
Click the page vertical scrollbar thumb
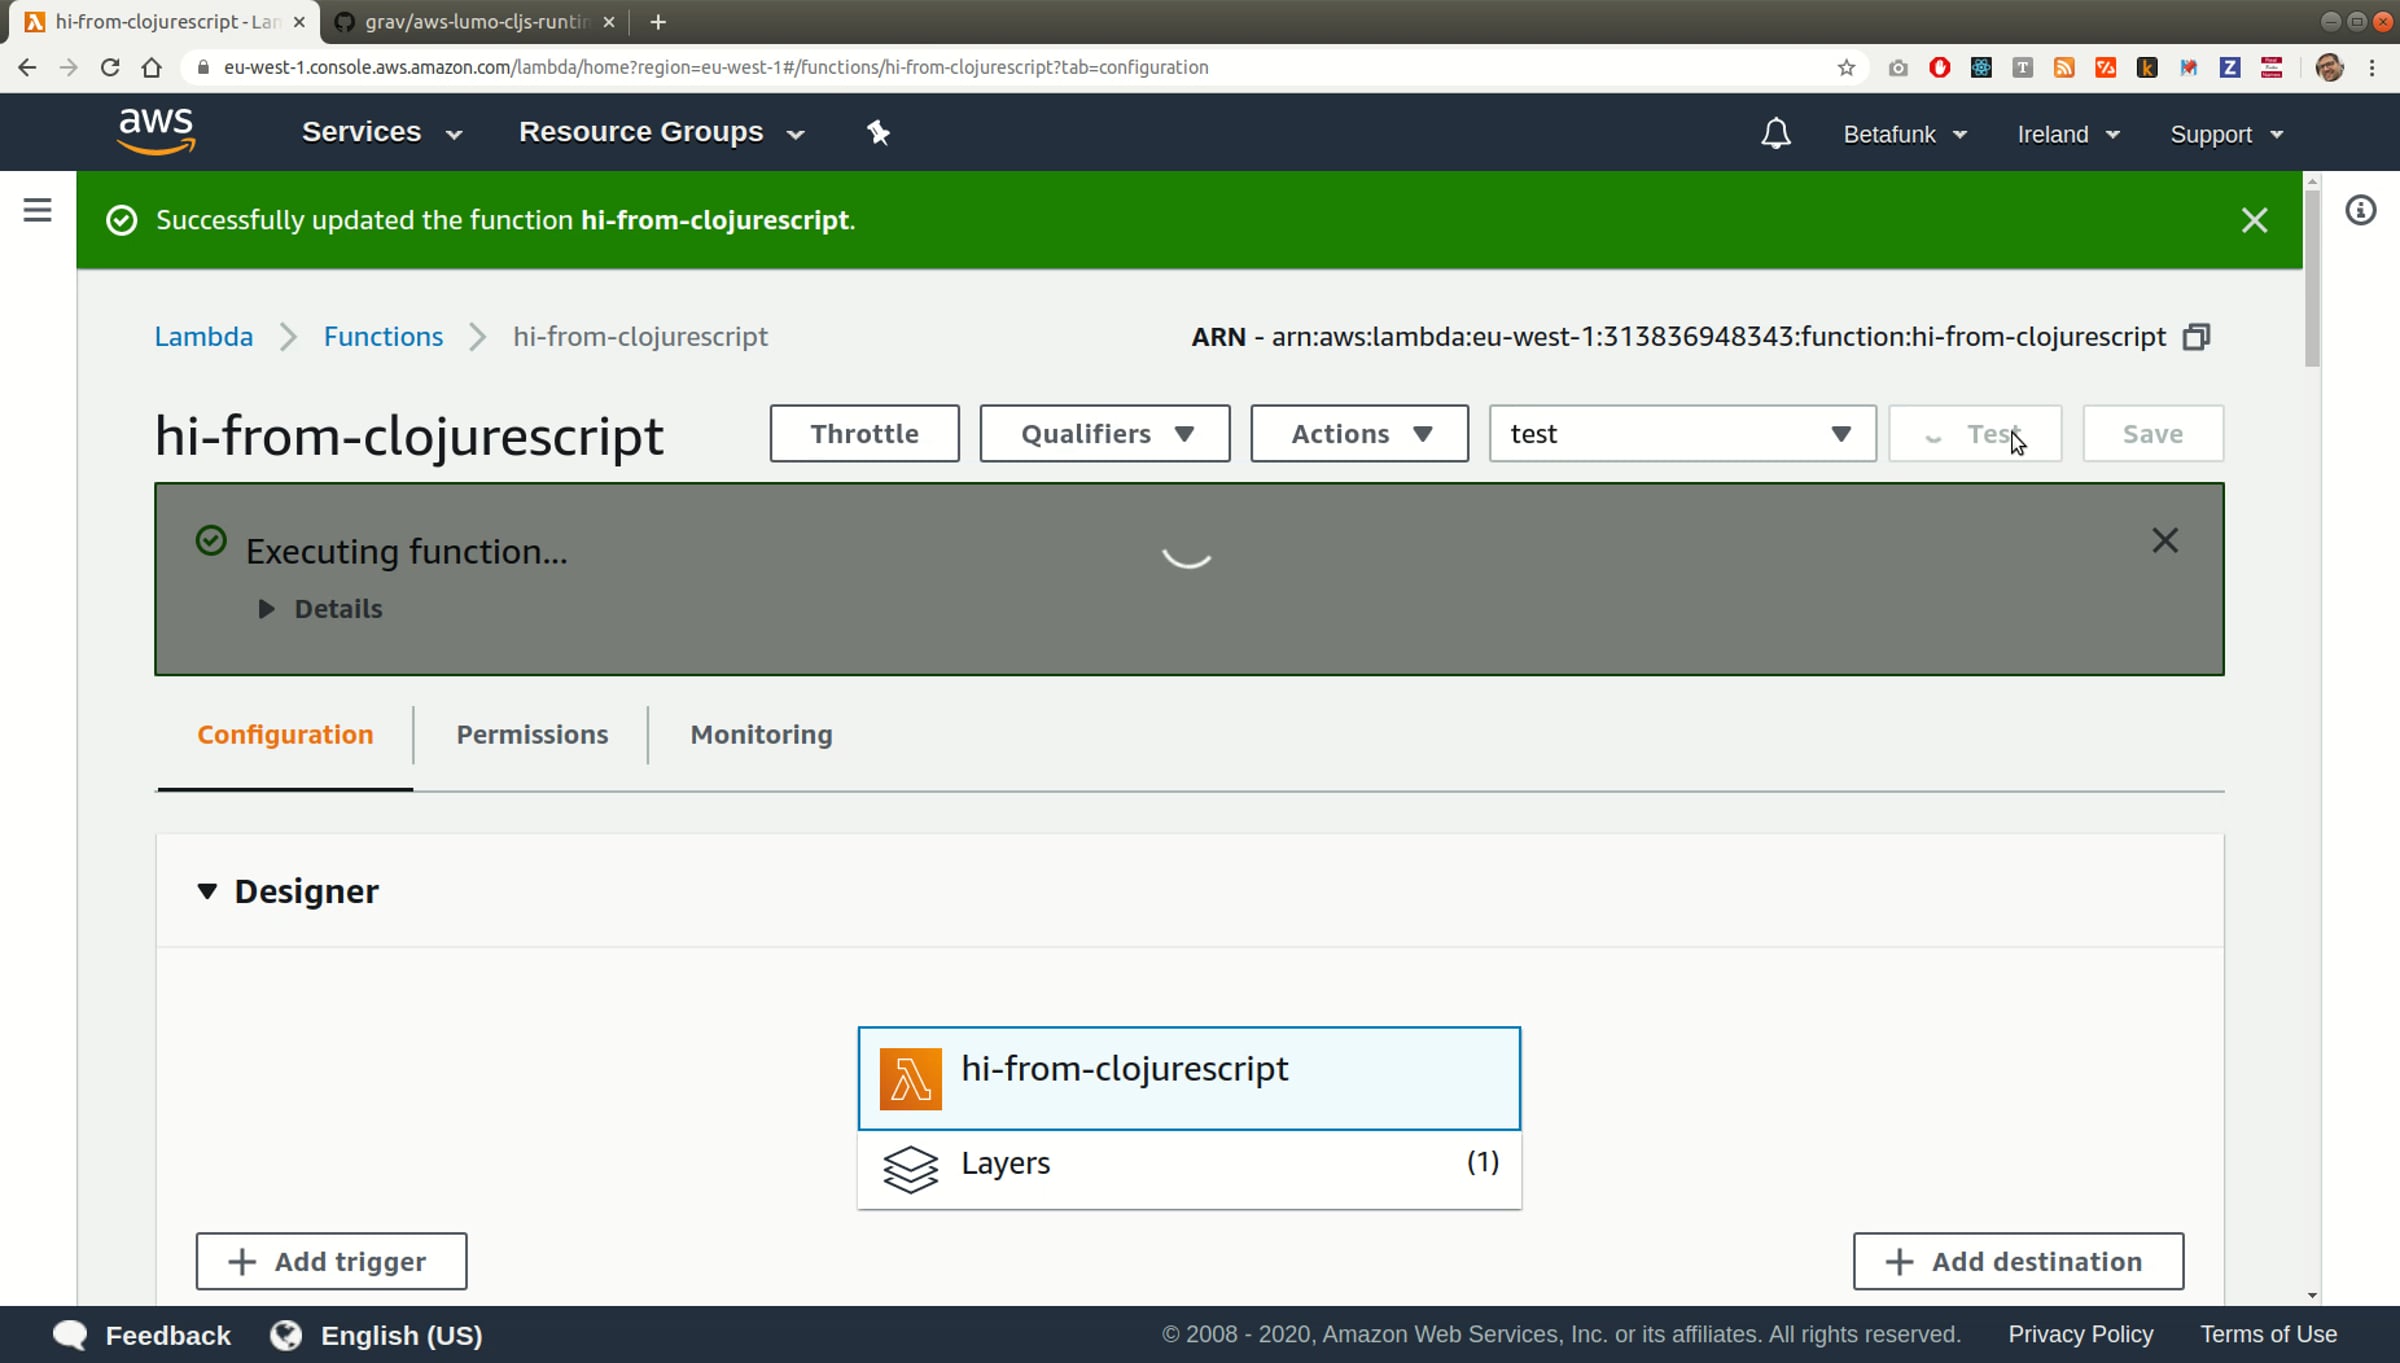tap(2312, 277)
